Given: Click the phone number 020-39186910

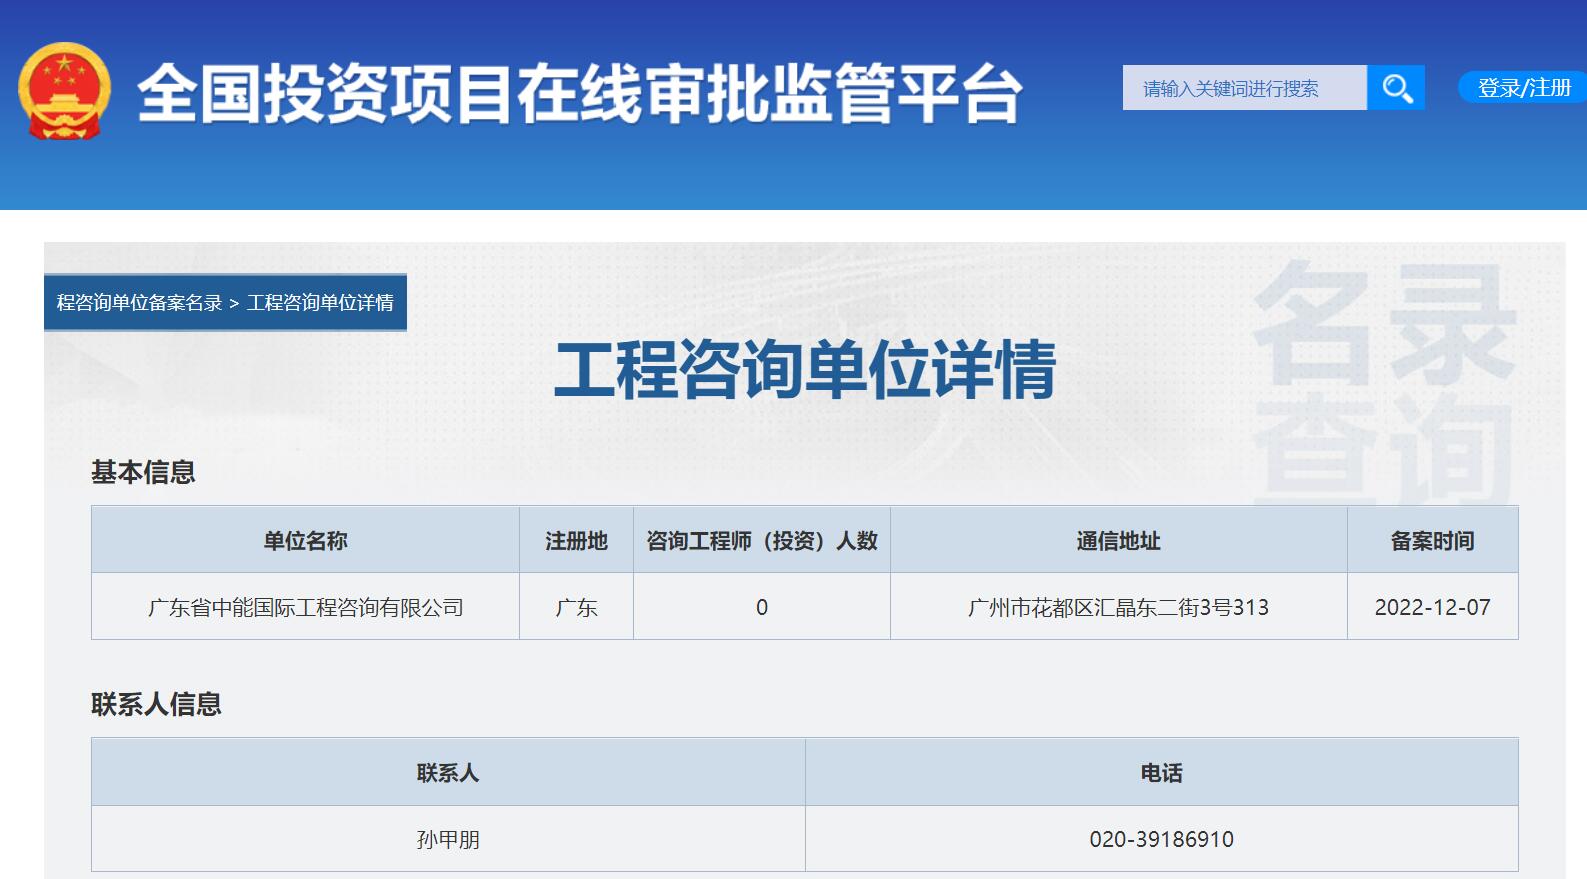Looking at the screenshot, I should click(1161, 840).
